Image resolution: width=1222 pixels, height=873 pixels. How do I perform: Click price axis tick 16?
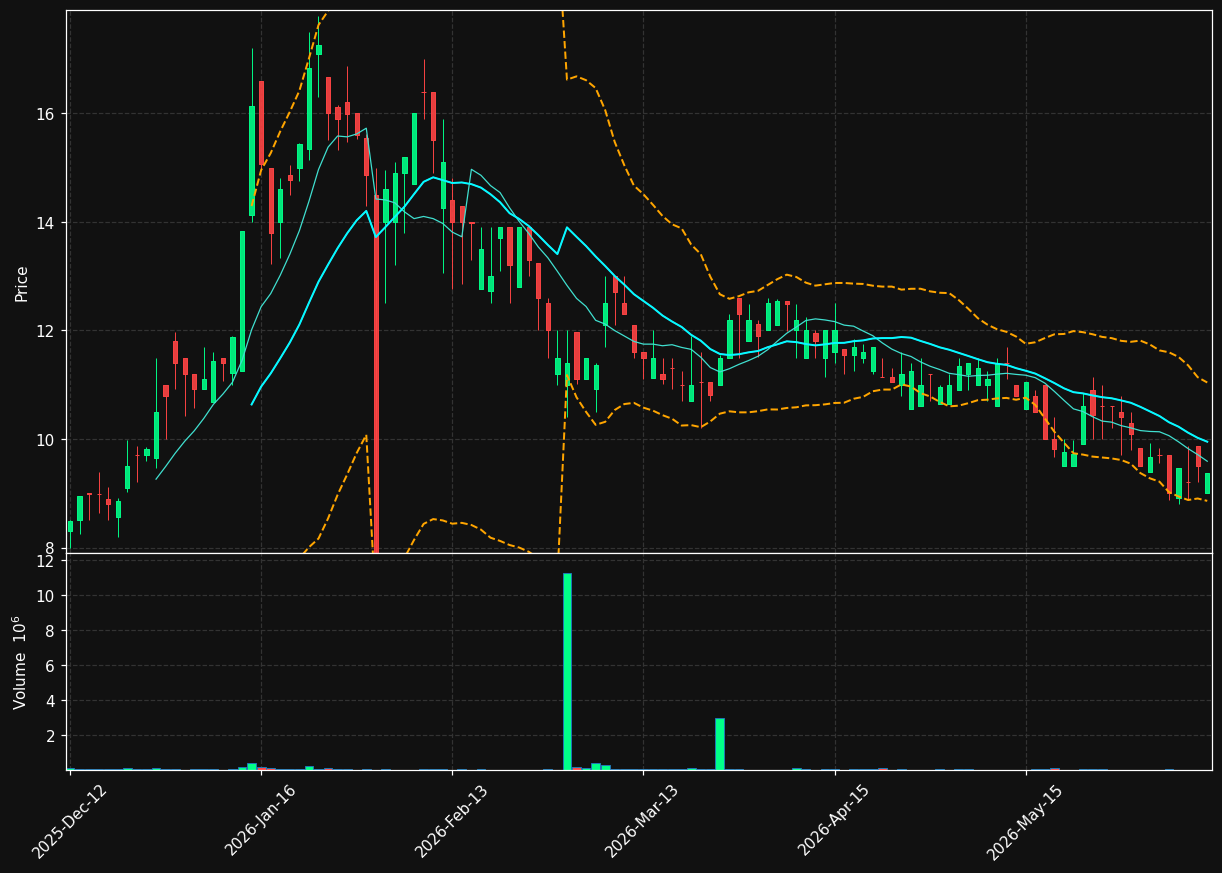[48, 114]
